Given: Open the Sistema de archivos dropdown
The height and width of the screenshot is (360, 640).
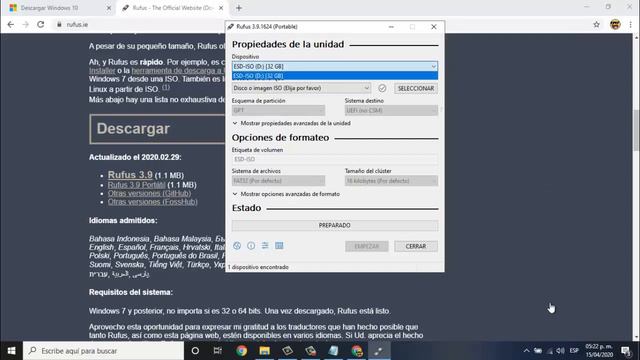Looking at the screenshot, I should pyautogui.click(x=278, y=180).
